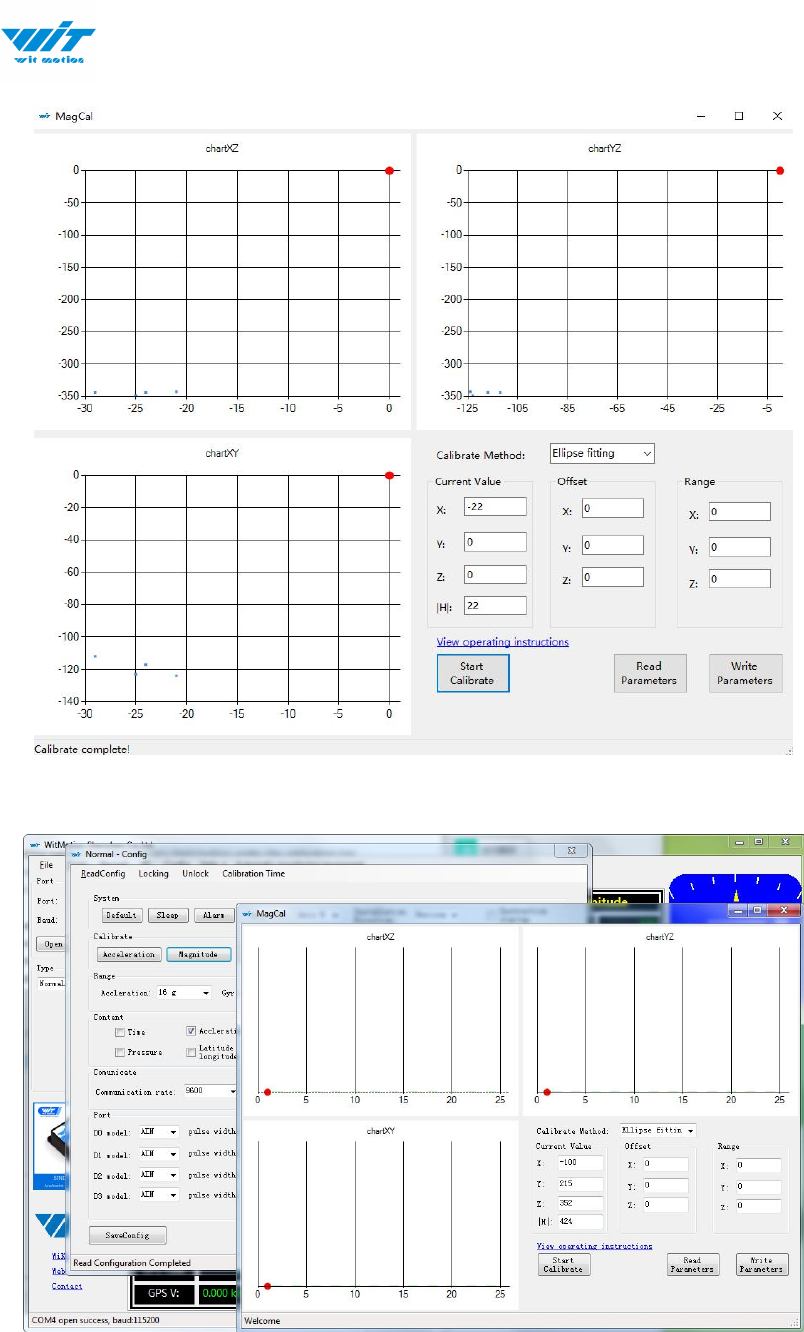Click the blue attitude gauge indicator
The image size is (804, 1332).
tap(735, 881)
